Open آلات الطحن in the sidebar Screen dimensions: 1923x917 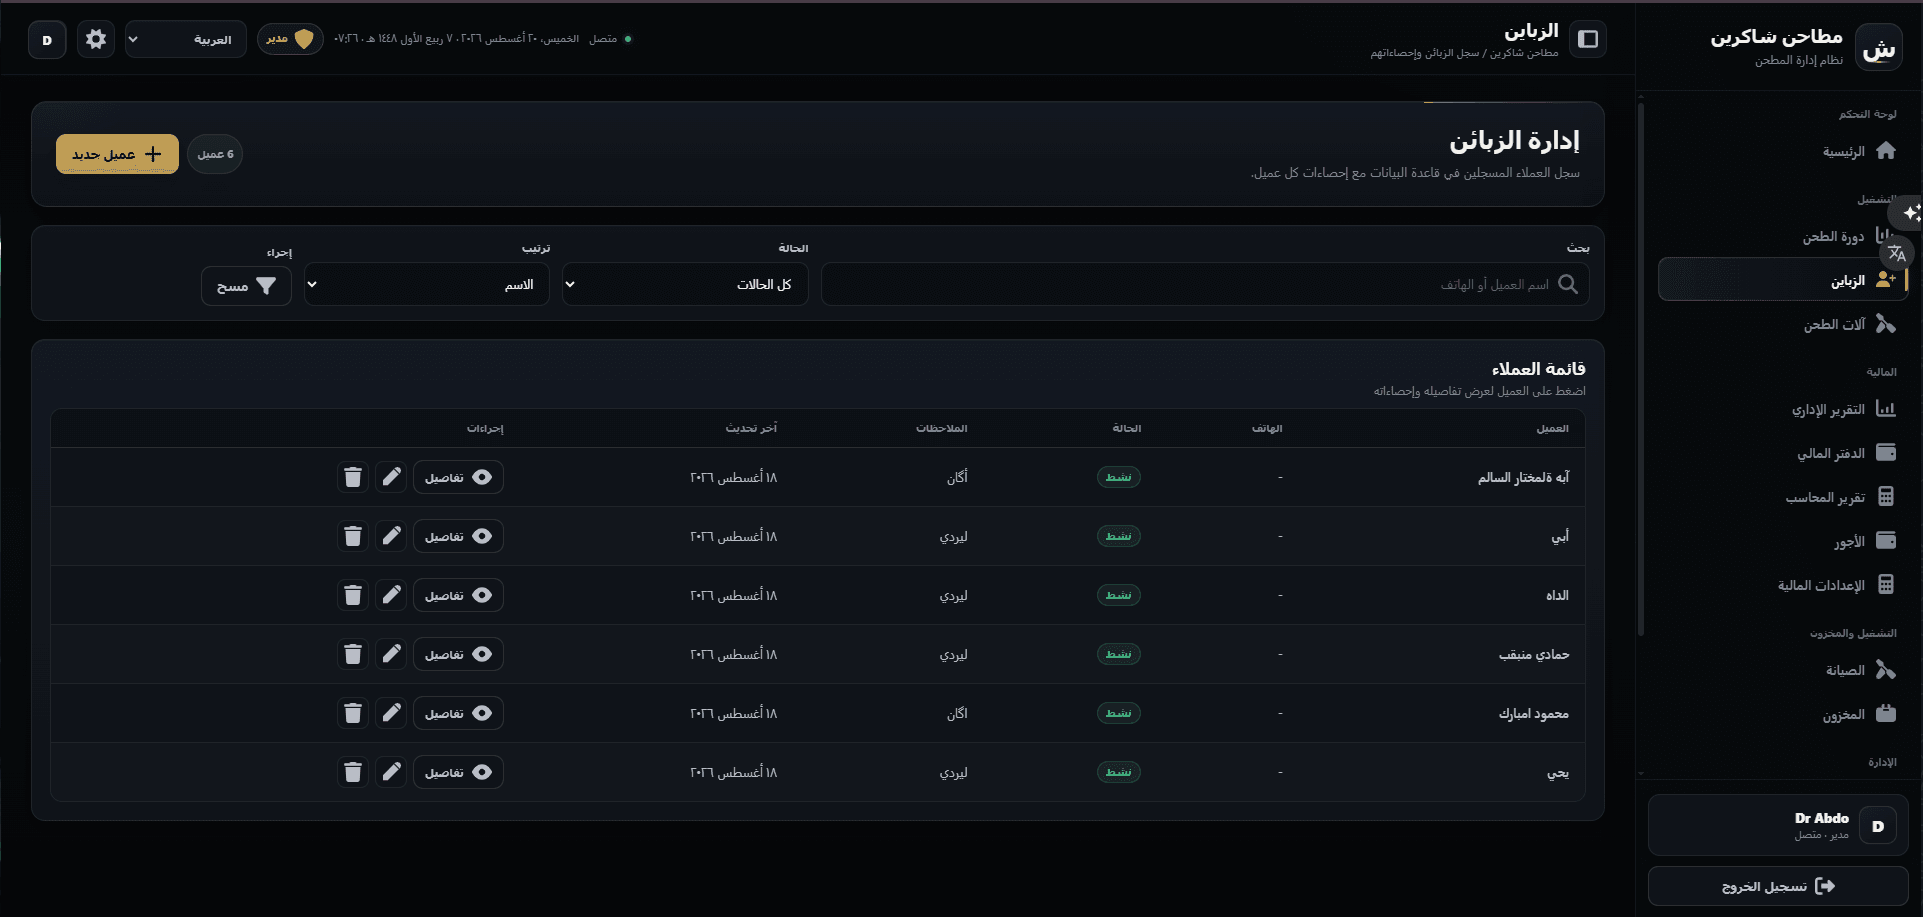pyautogui.click(x=1783, y=324)
